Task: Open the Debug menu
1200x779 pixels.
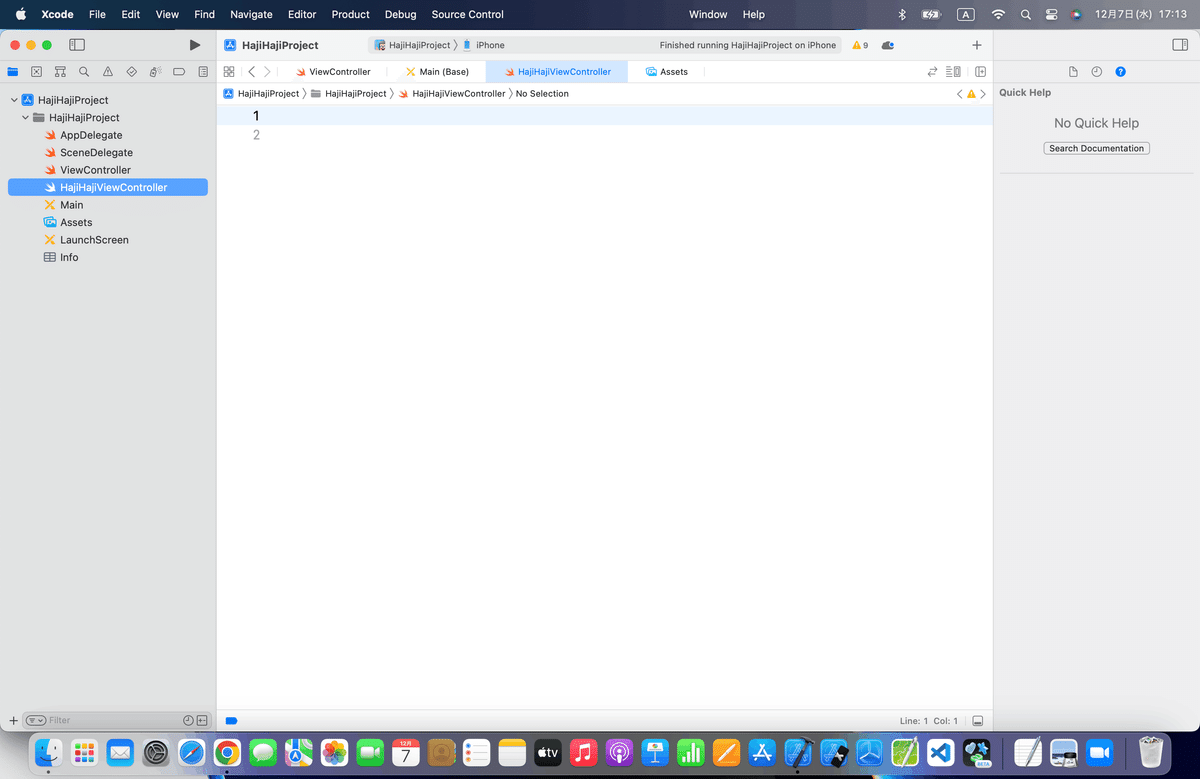Action: [x=401, y=14]
